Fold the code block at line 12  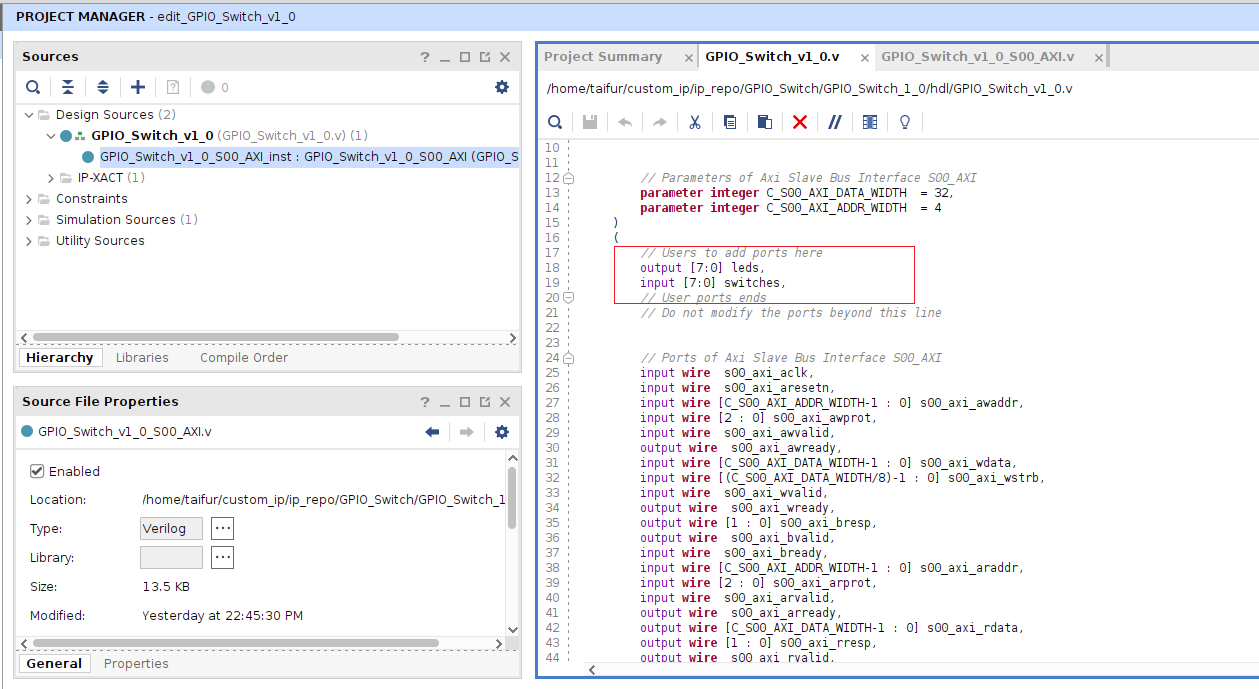click(568, 178)
